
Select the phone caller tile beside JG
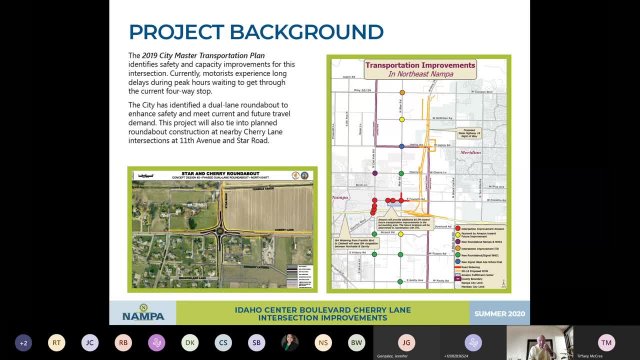point(473,342)
